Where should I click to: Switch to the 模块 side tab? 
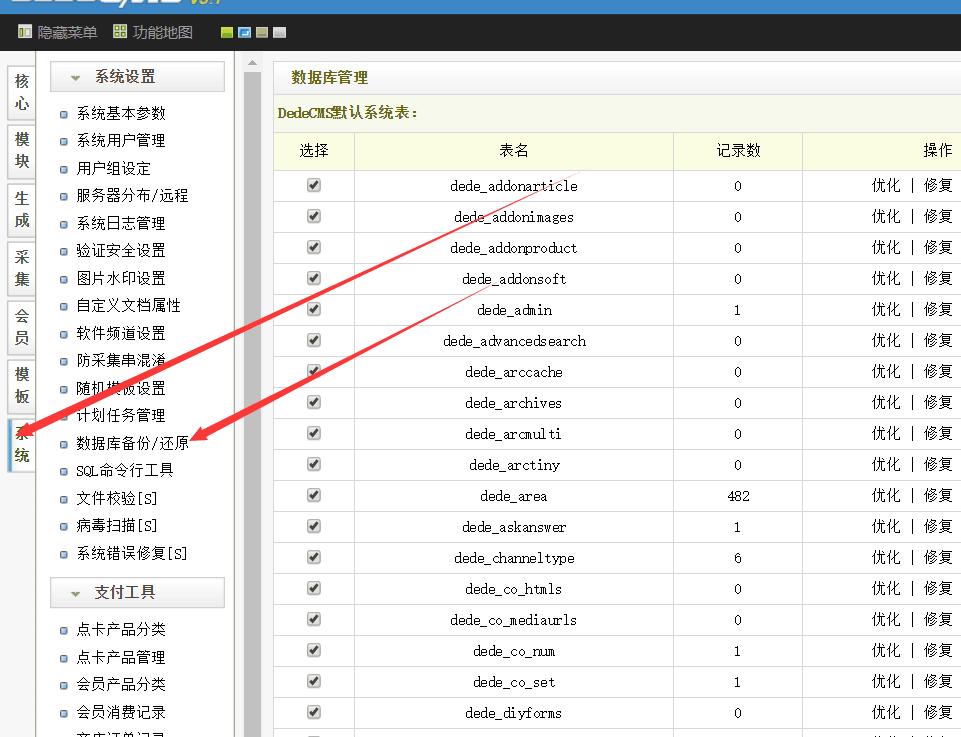pos(21,150)
